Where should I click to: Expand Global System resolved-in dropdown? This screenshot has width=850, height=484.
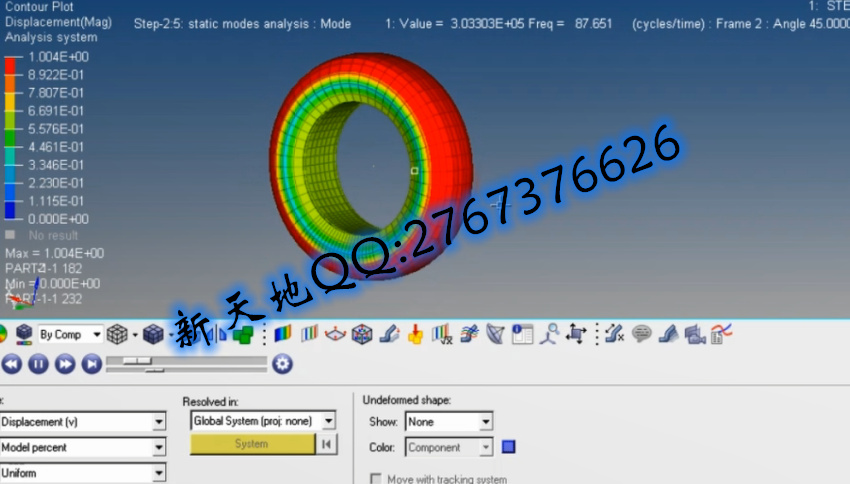[329, 422]
